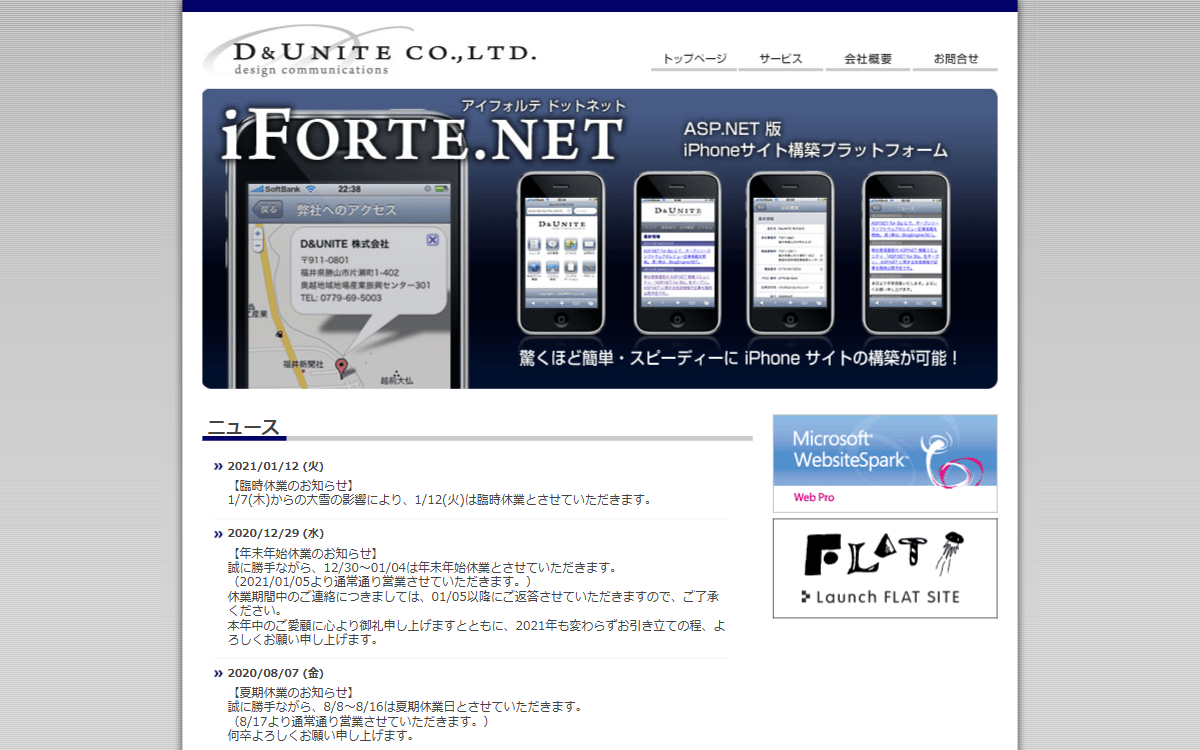This screenshot has width=1200, height=750.
Task: Click the 【夏期休業のお知らせ】 headline
Action: (291, 692)
